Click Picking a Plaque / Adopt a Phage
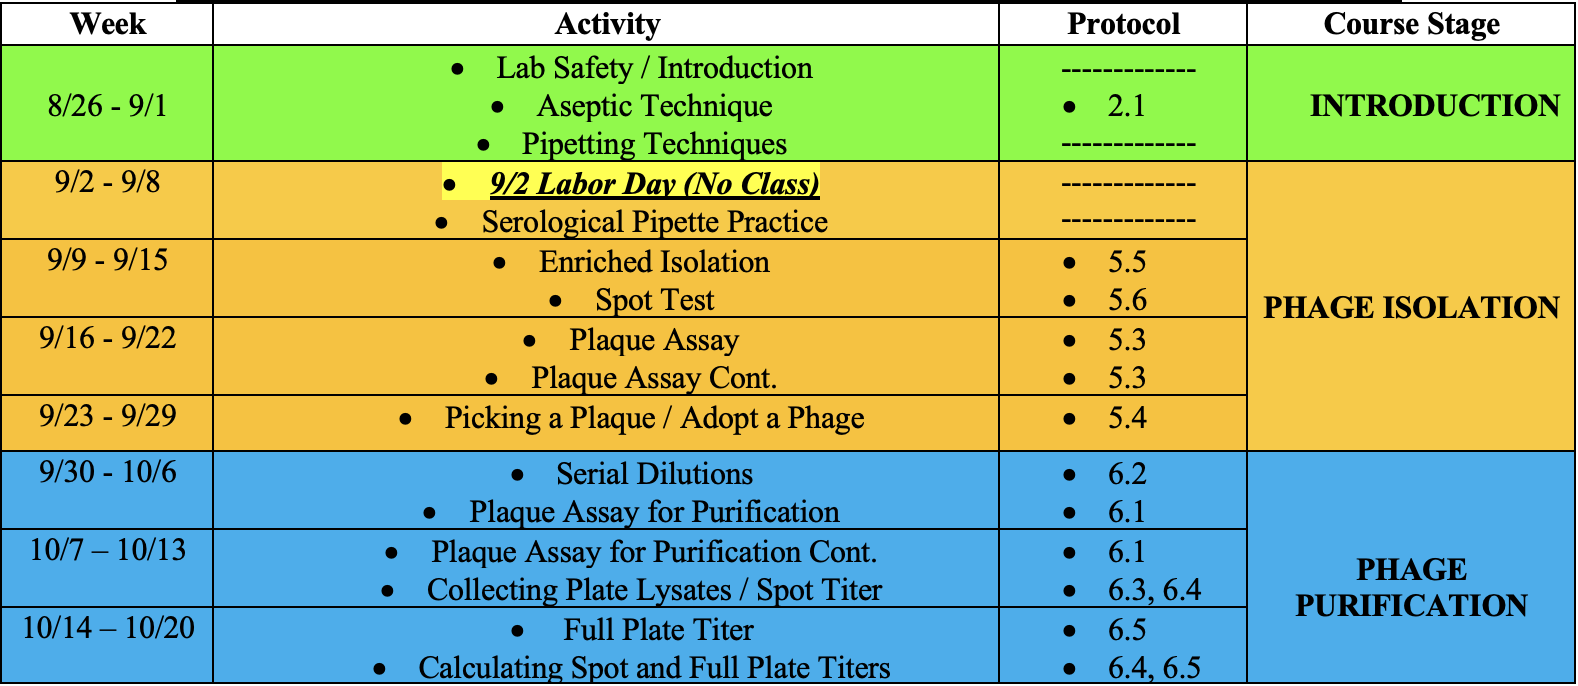The image size is (1578, 686). tap(654, 418)
